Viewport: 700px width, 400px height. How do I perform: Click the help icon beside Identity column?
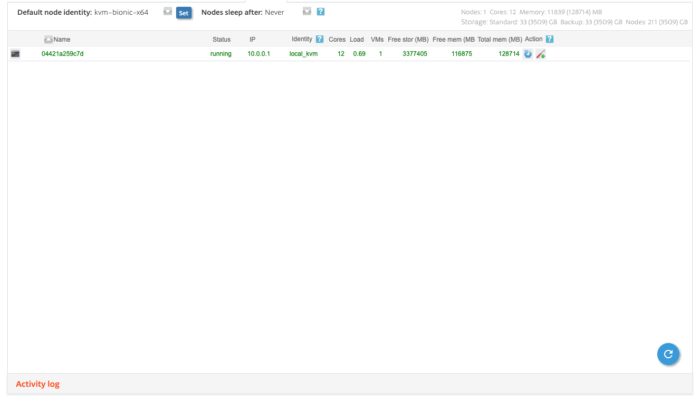(320, 39)
